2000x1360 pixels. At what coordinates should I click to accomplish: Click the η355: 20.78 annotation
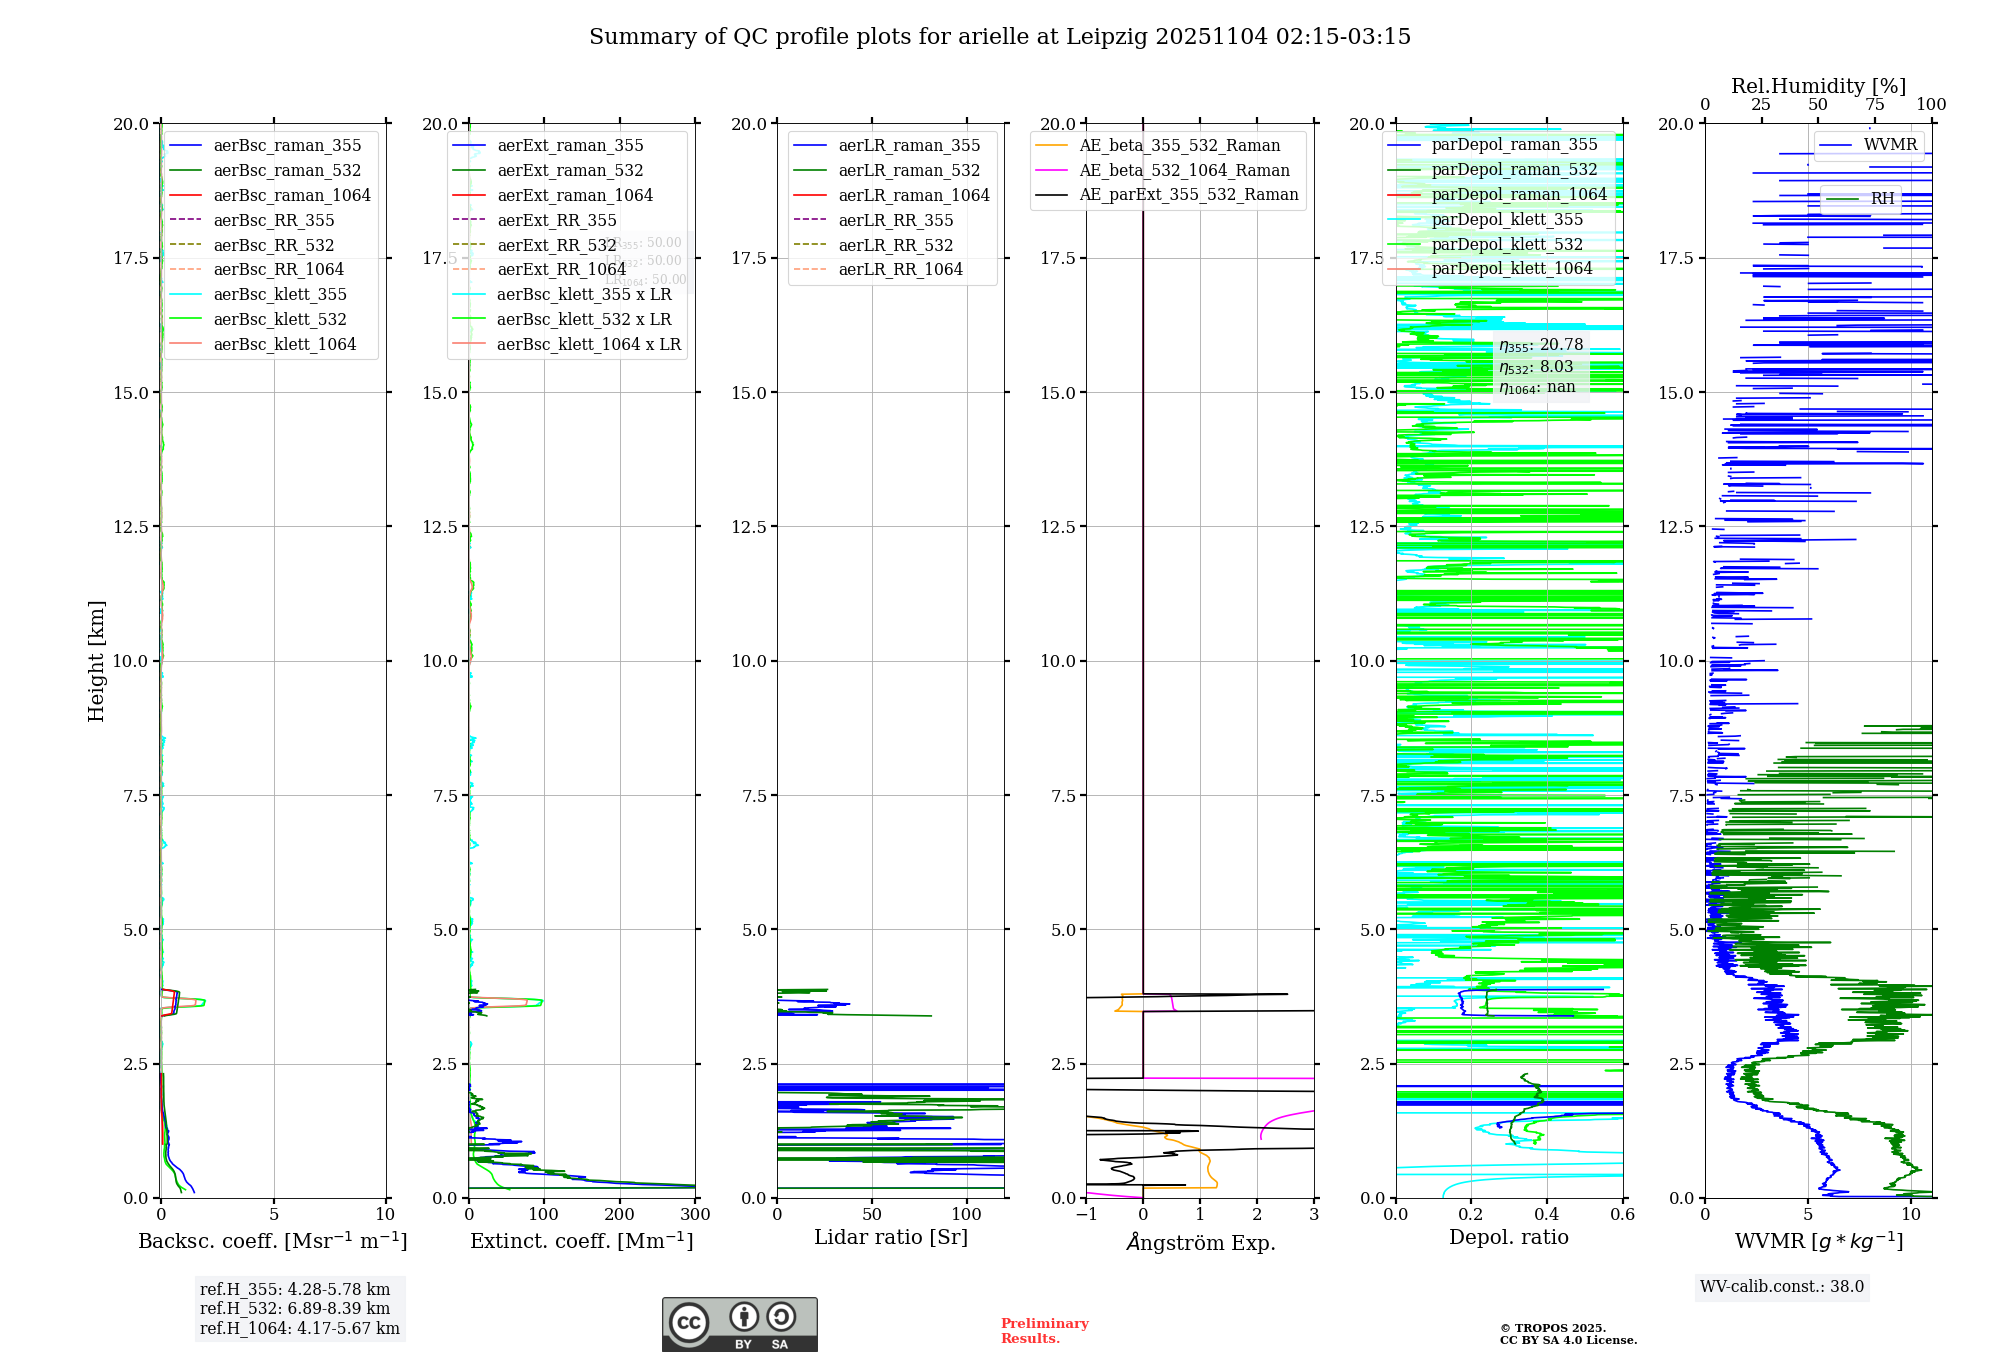click(1540, 346)
